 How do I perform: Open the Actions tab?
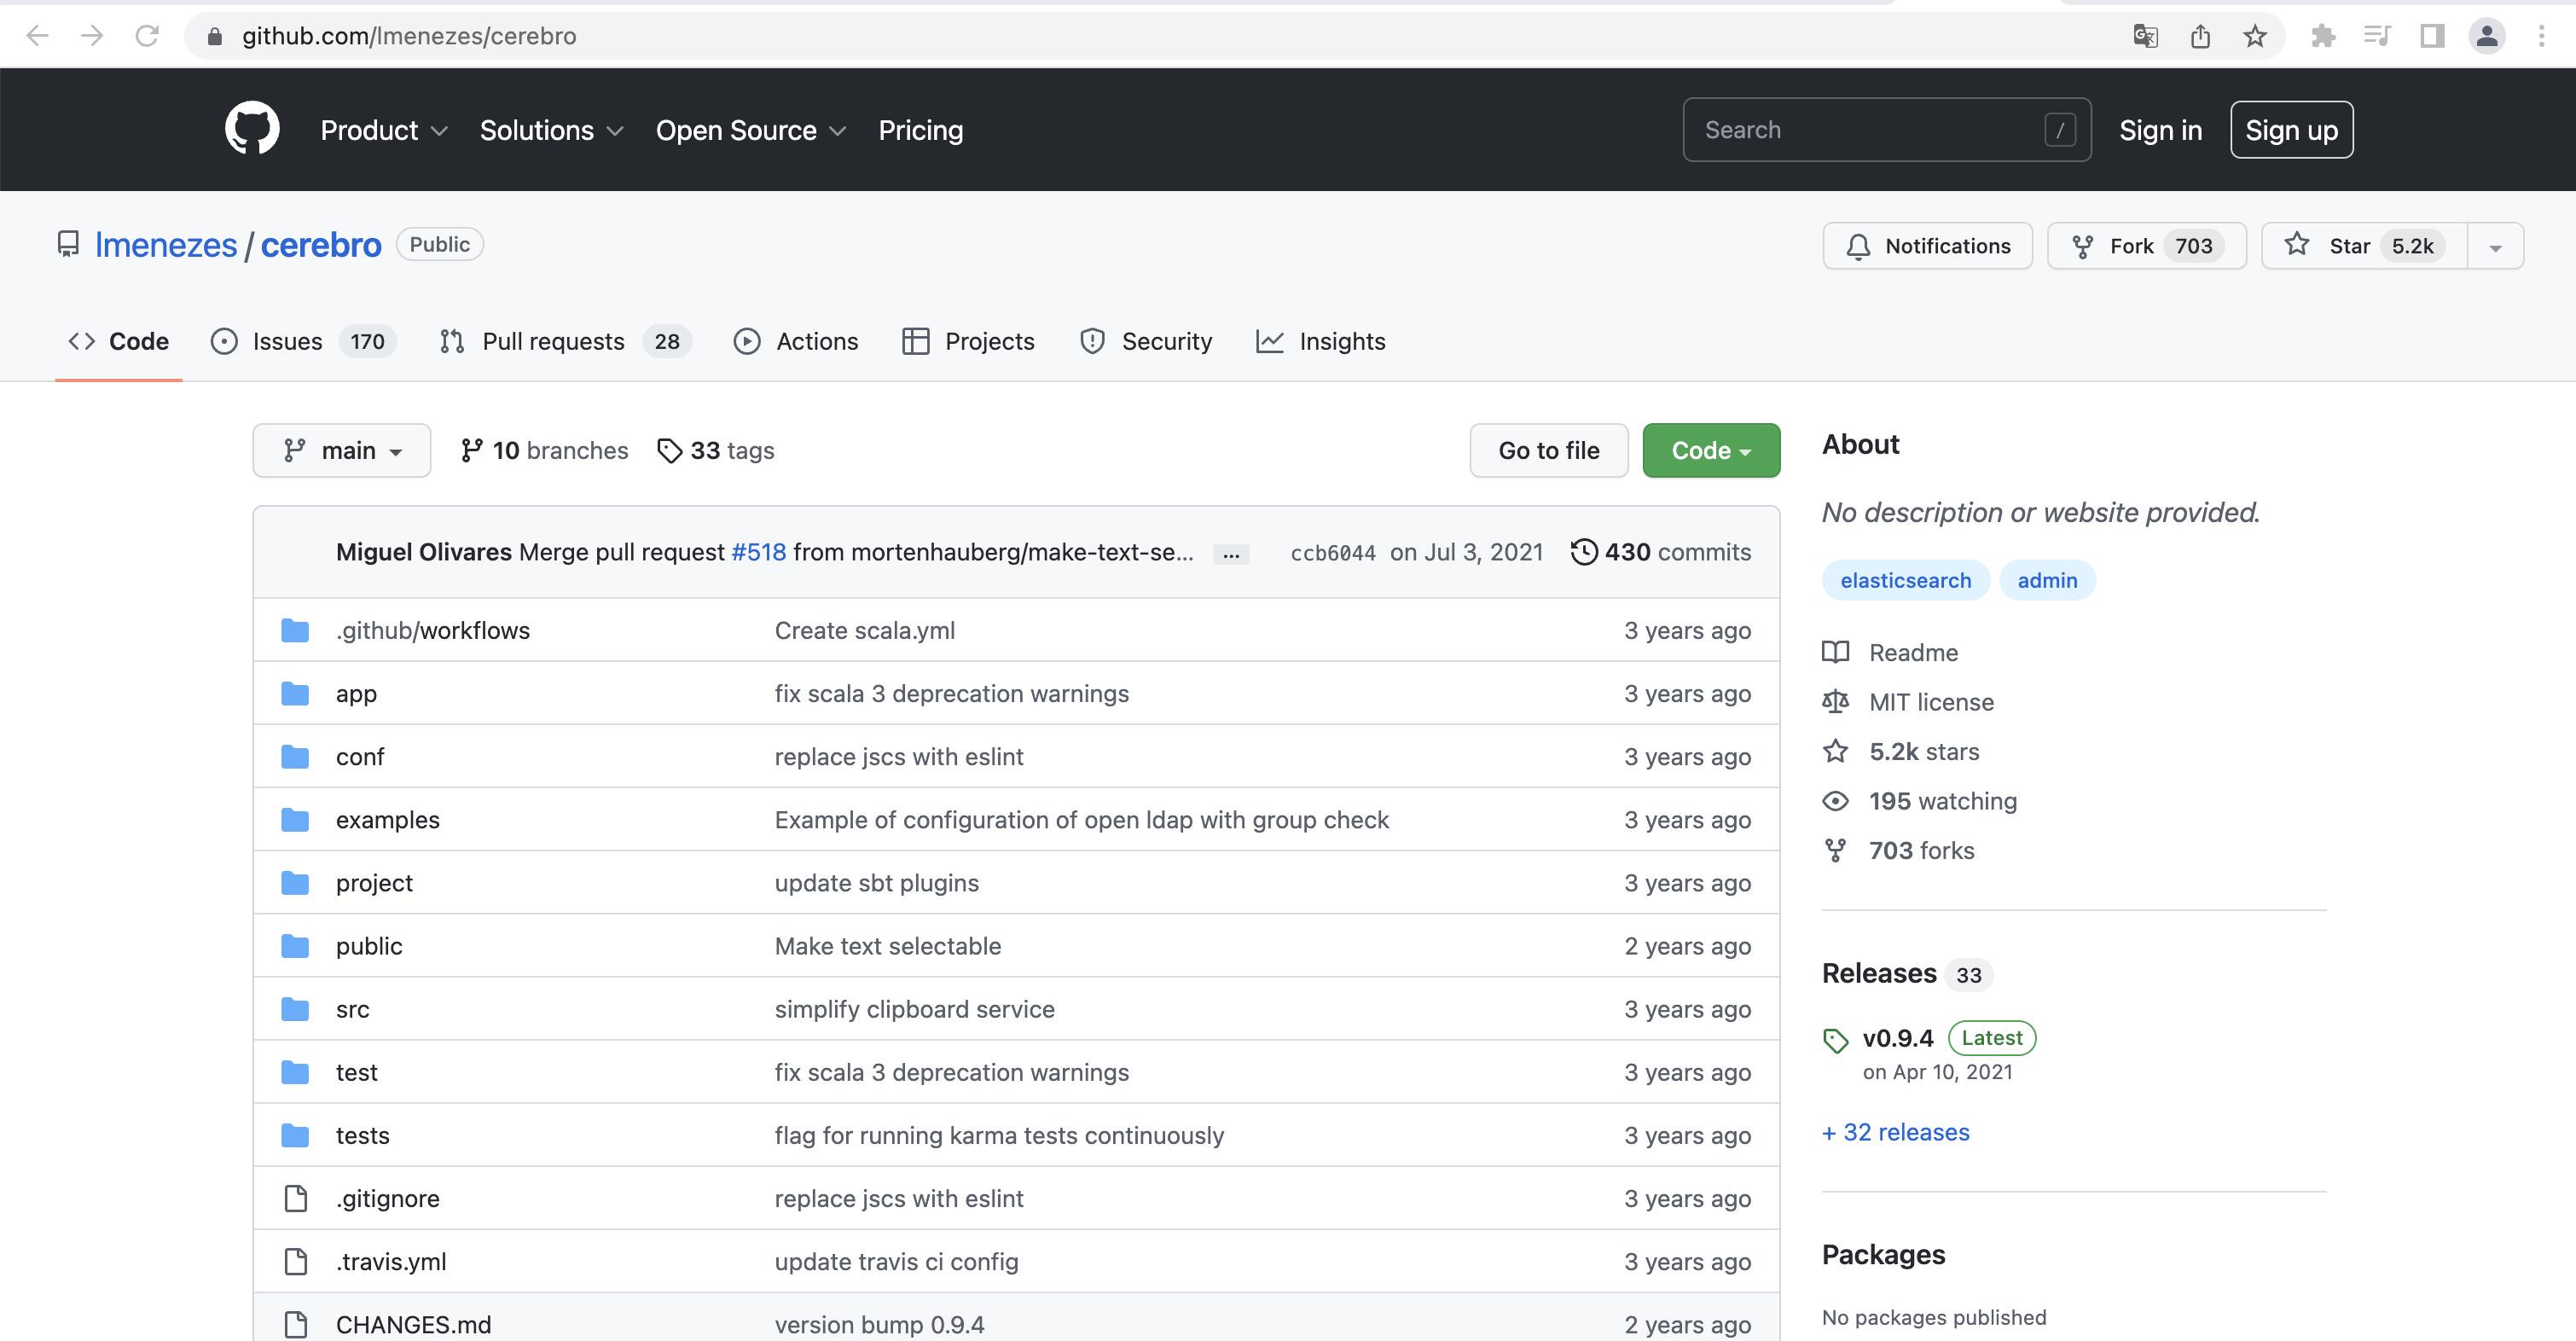click(796, 341)
